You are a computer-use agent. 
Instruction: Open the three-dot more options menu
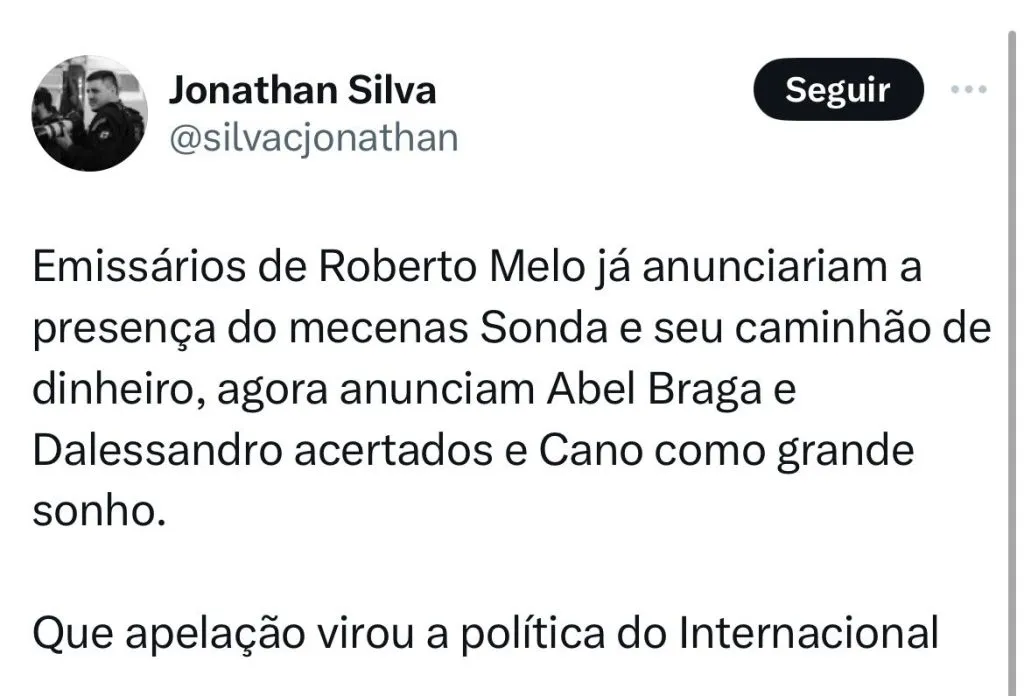click(968, 91)
